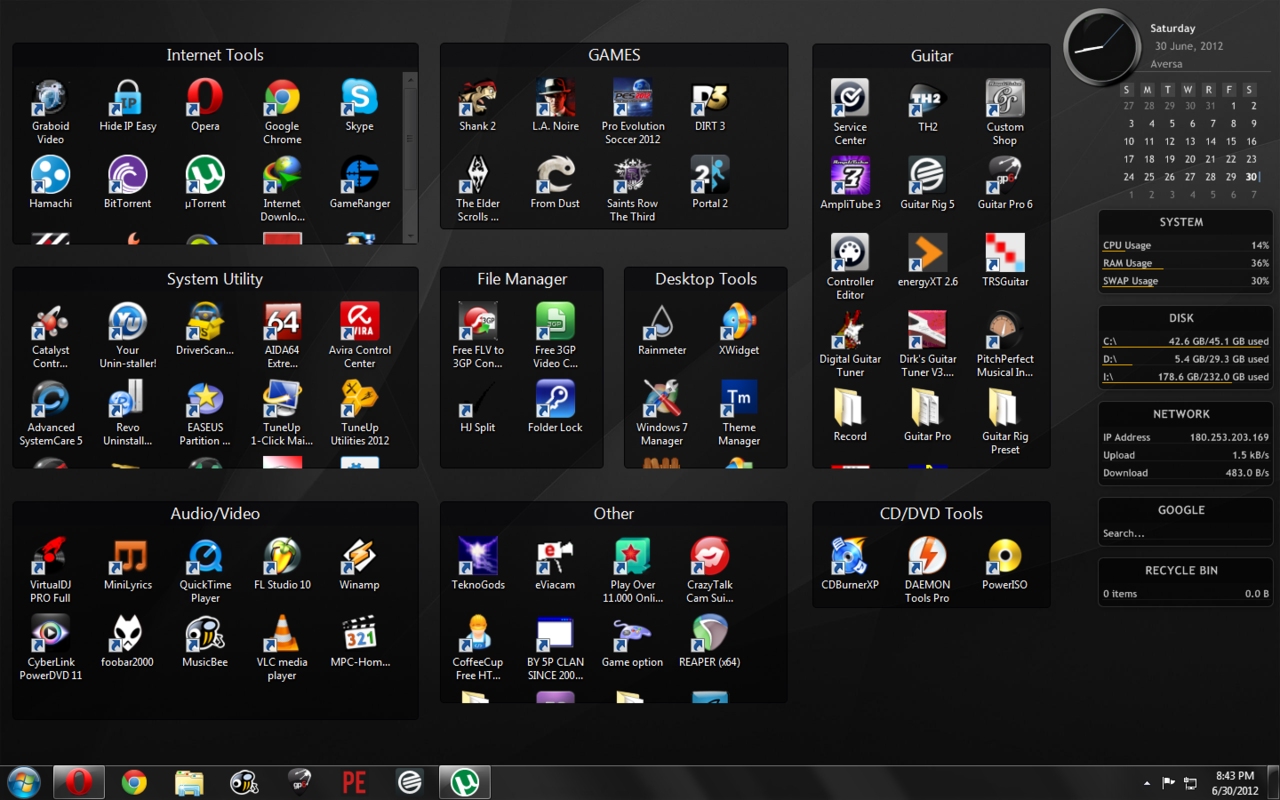Open the BitTorrent shortcut
Viewport: 1280px width, 800px height.
tap(128, 183)
